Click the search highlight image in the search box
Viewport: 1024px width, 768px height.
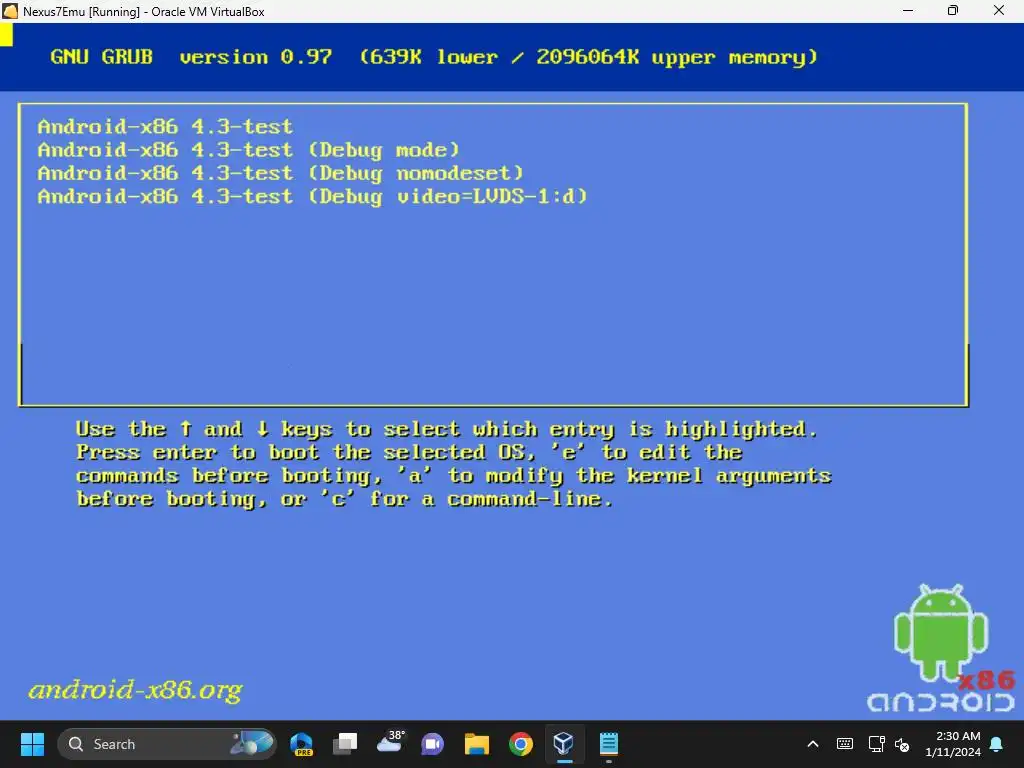pos(251,743)
